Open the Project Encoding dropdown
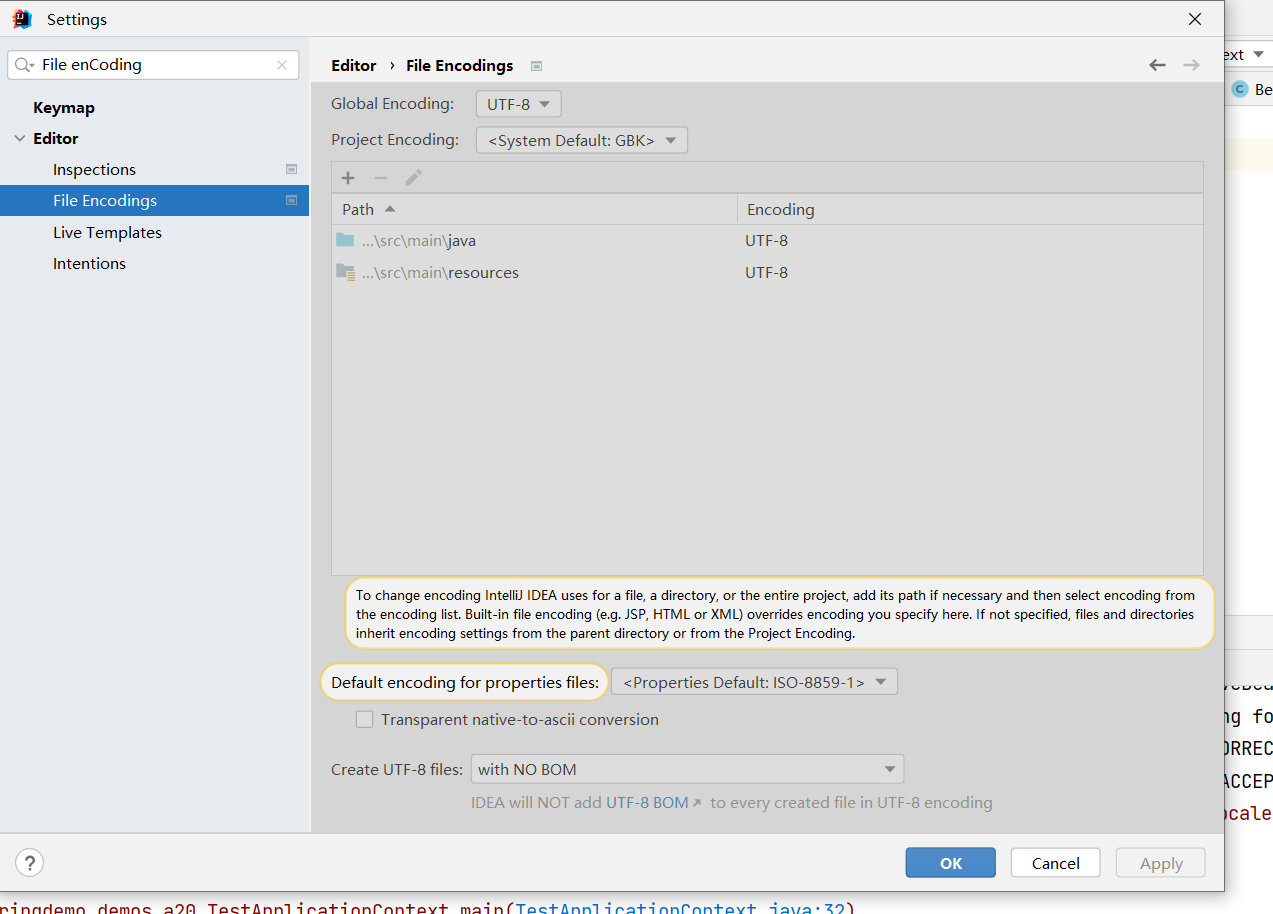Image resolution: width=1273 pixels, height=914 pixels. 581,140
